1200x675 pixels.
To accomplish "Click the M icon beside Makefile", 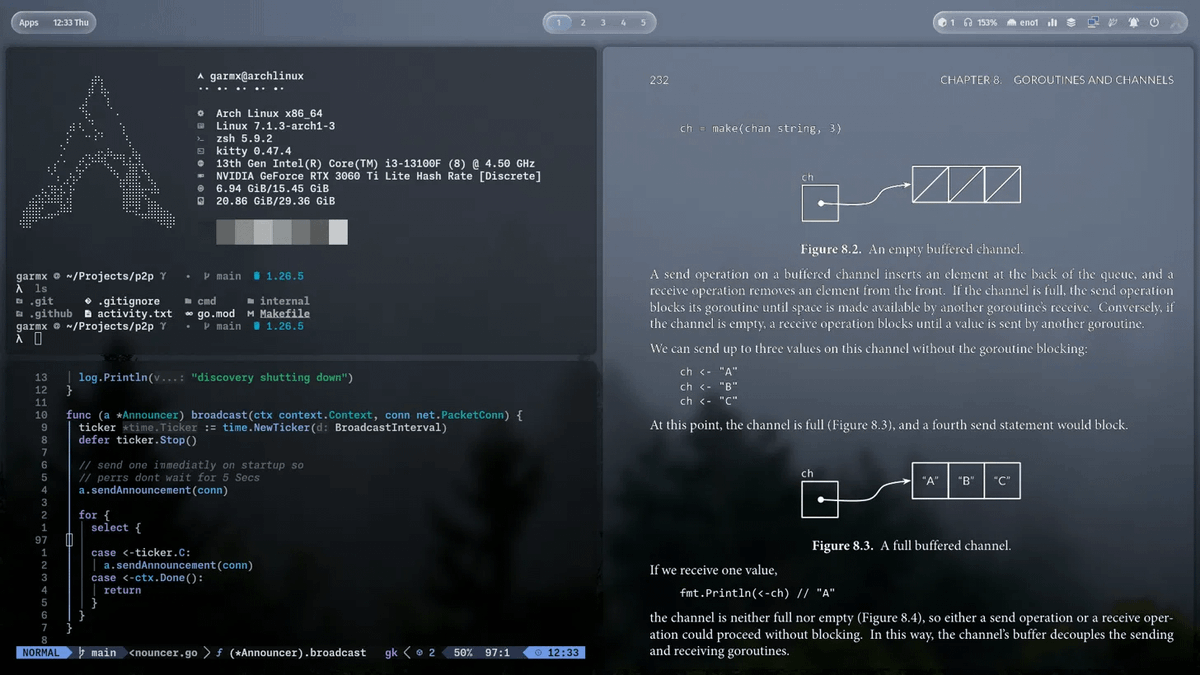I will [250, 313].
